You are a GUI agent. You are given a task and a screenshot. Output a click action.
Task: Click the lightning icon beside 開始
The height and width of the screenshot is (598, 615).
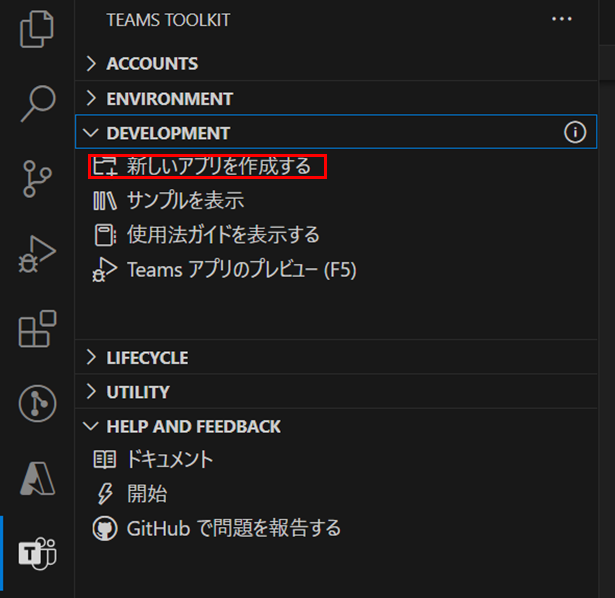point(105,494)
